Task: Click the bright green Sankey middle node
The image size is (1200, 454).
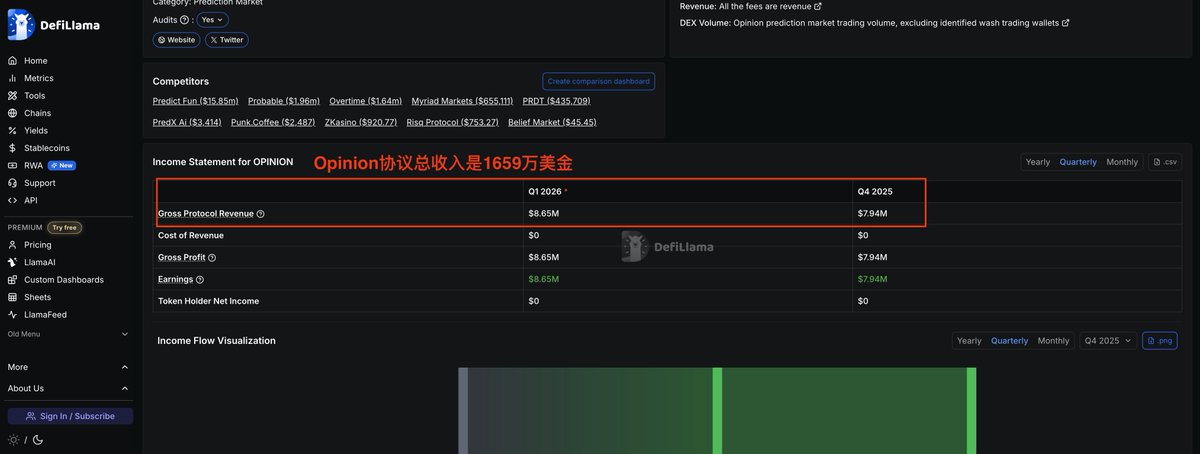Action: click(x=717, y=411)
